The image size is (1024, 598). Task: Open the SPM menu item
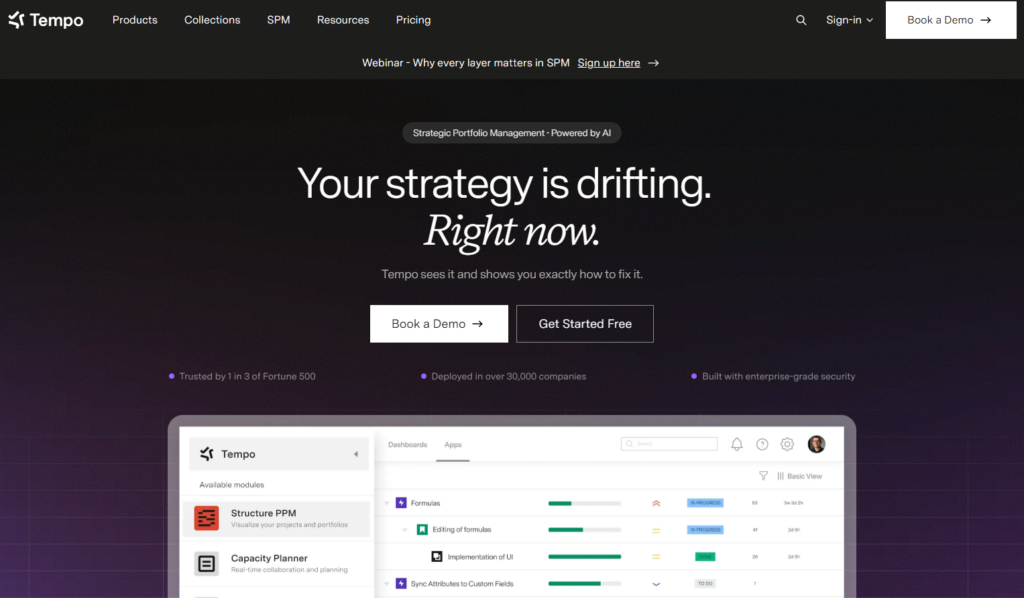(278, 20)
